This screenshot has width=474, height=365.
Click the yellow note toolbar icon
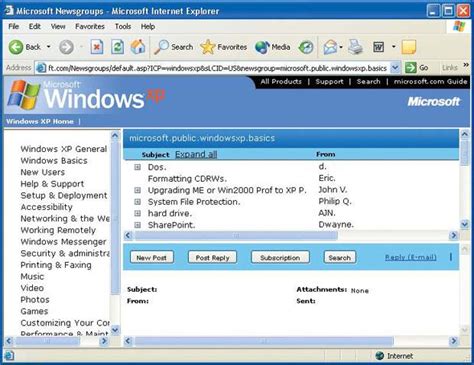pyautogui.click(x=409, y=47)
